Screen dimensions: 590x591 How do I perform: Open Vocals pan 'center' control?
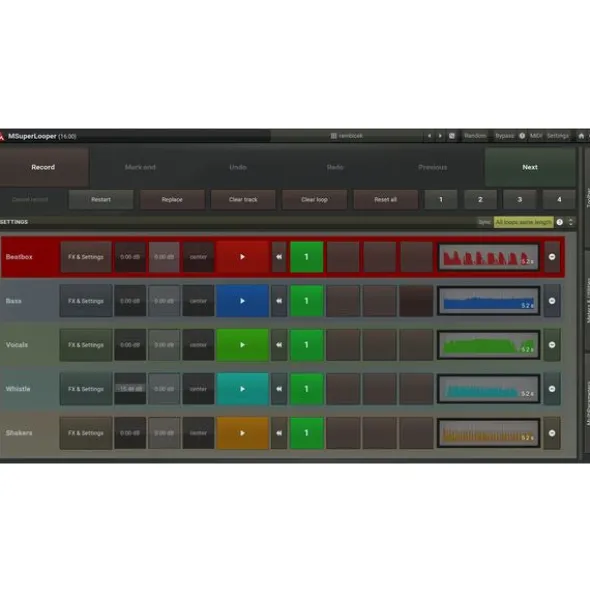tap(198, 345)
